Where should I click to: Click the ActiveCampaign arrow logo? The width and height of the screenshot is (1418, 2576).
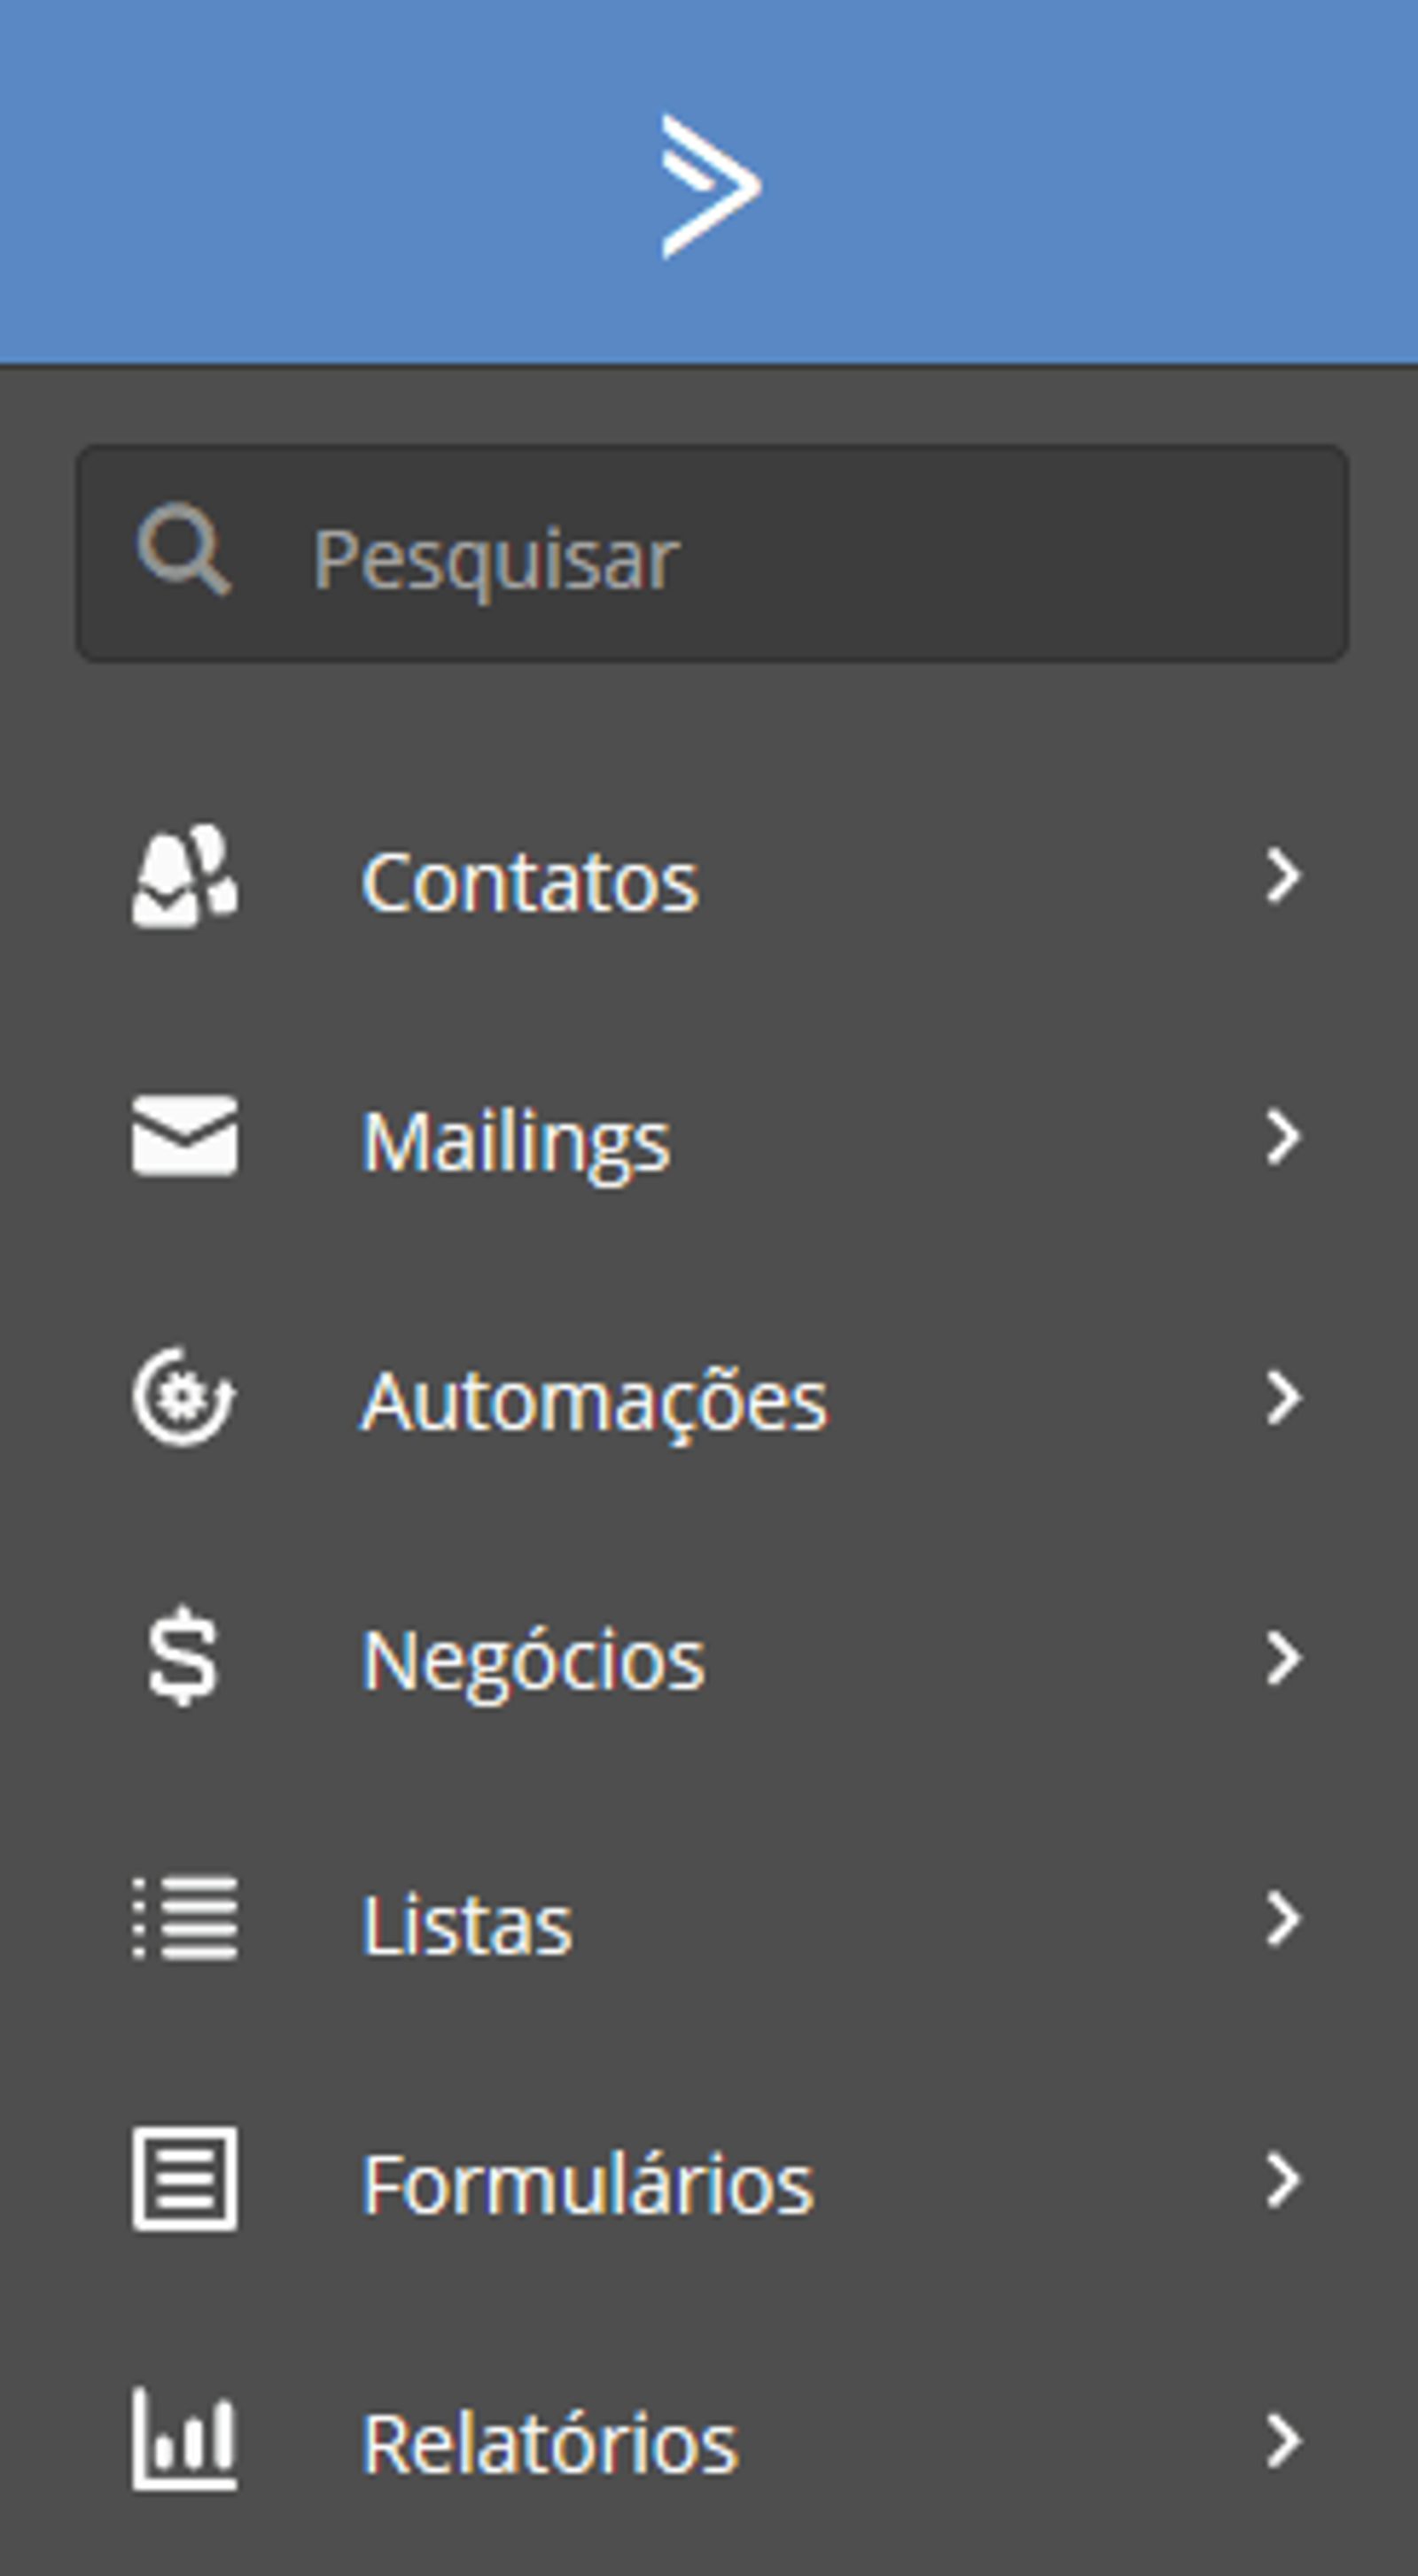click(x=711, y=186)
